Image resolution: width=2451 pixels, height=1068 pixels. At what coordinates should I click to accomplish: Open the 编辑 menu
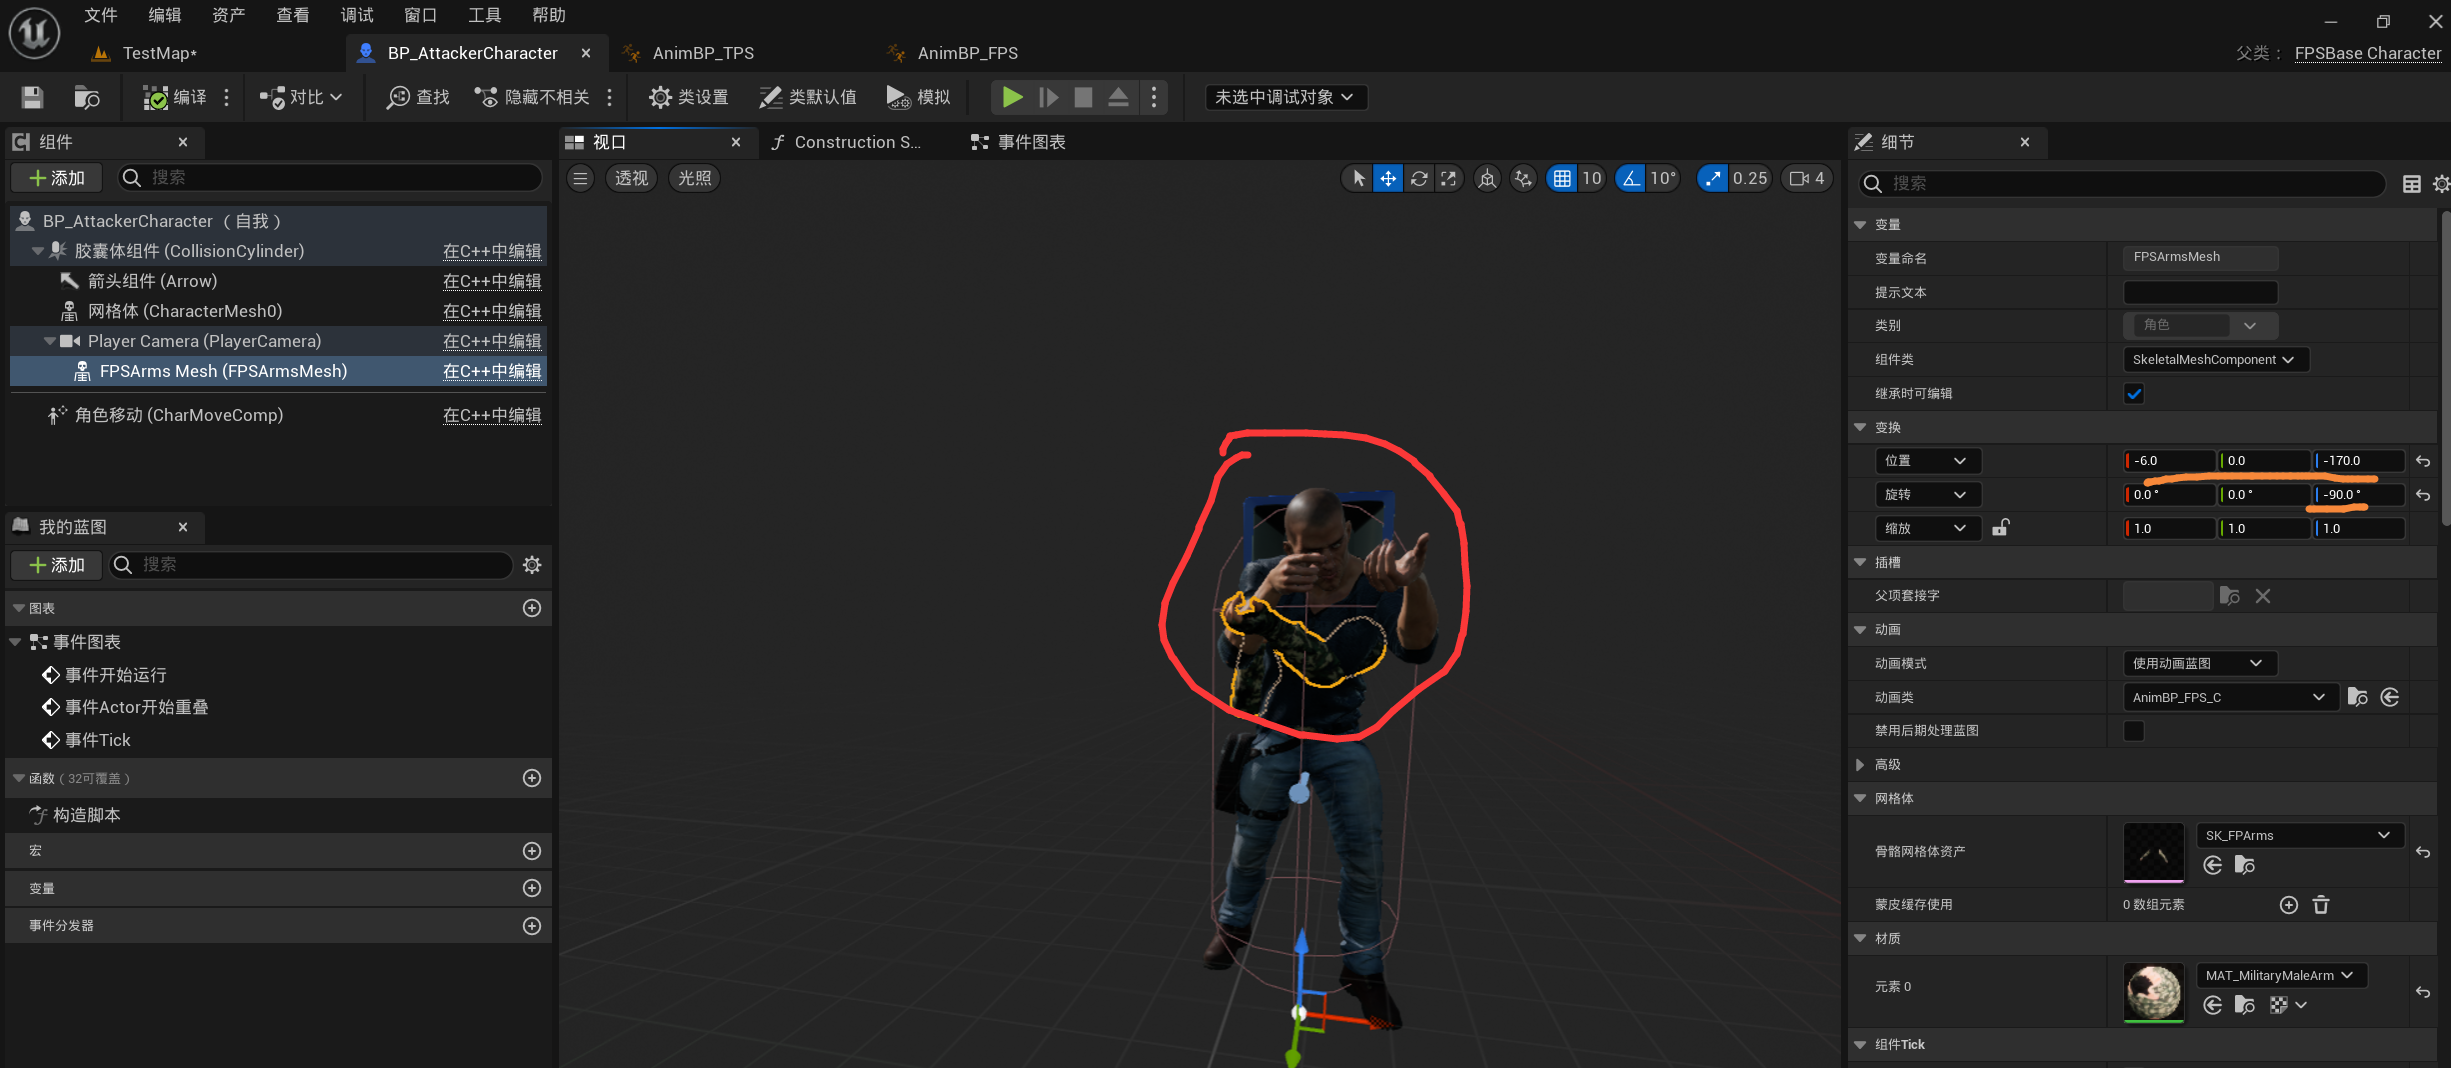[164, 15]
